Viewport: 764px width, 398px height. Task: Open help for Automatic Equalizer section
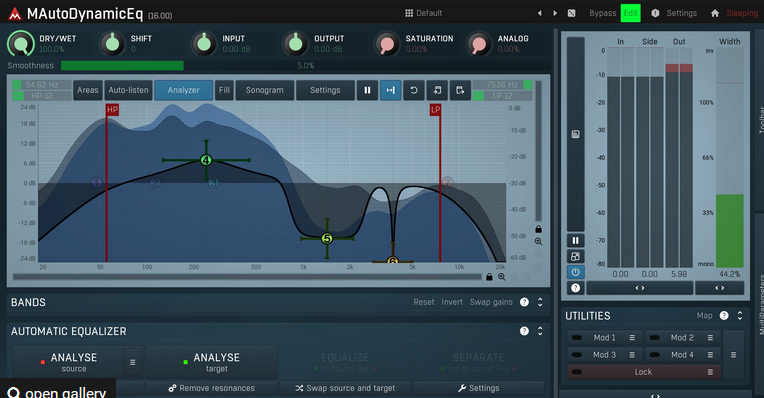pyautogui.click(x=524, y=331)
